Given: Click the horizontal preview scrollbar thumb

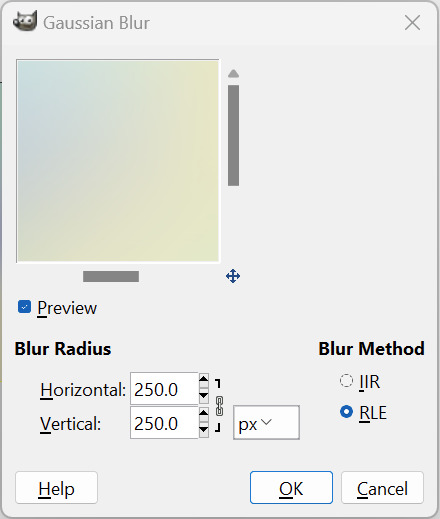Looking at the screenshot, I should [x=111, y=276].
